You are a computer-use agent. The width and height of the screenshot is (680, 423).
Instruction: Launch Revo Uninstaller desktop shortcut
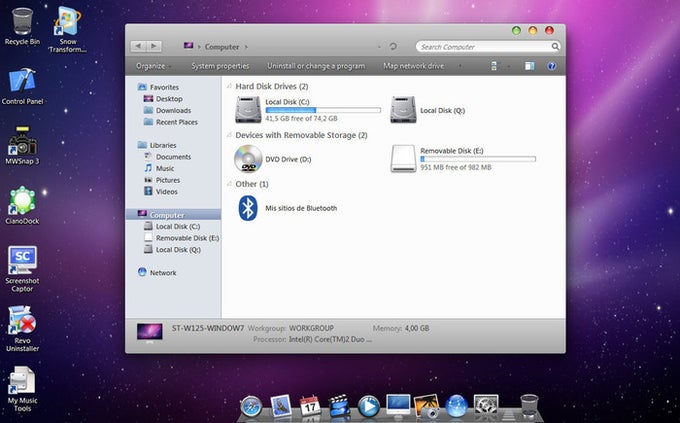point(23,329)
